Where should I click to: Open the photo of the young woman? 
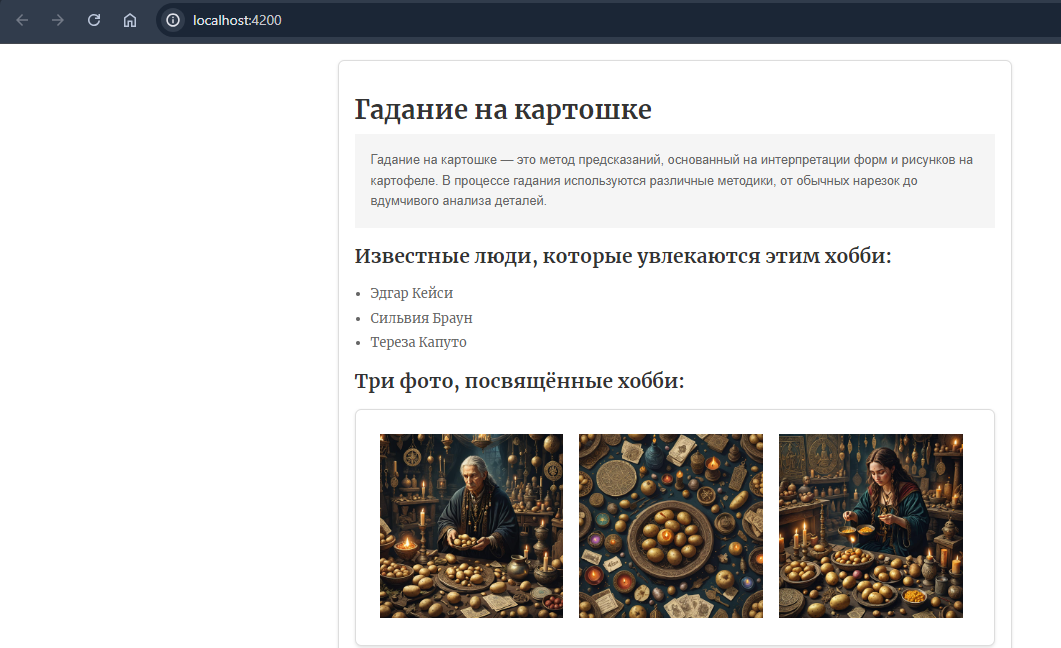coord(870,525)
